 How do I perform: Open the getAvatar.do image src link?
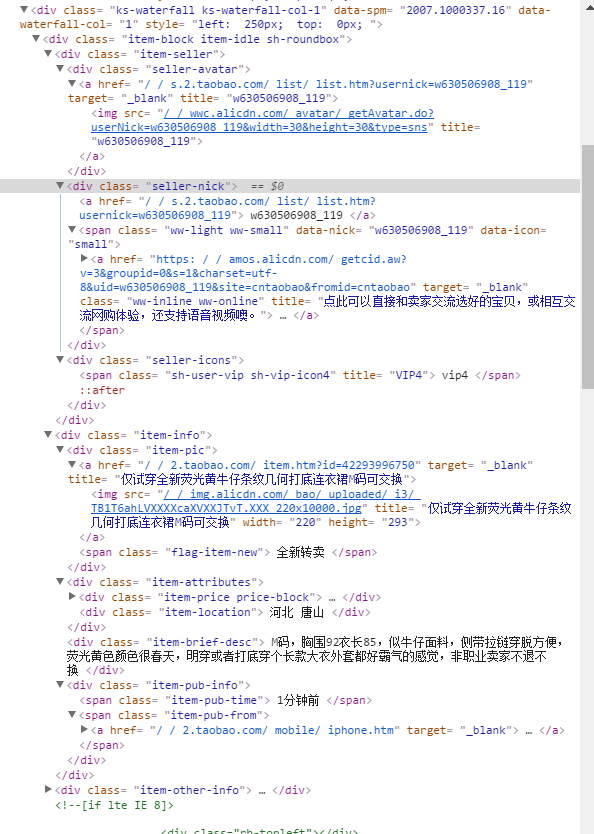pos(262,120)
